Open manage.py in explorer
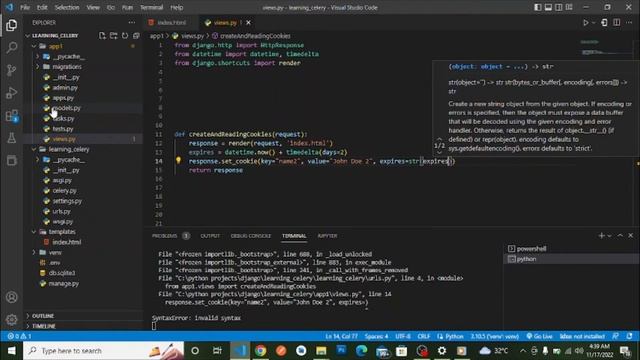Viewport: 640px width, 360px height. pyautogui.click(x=64, y=283)
